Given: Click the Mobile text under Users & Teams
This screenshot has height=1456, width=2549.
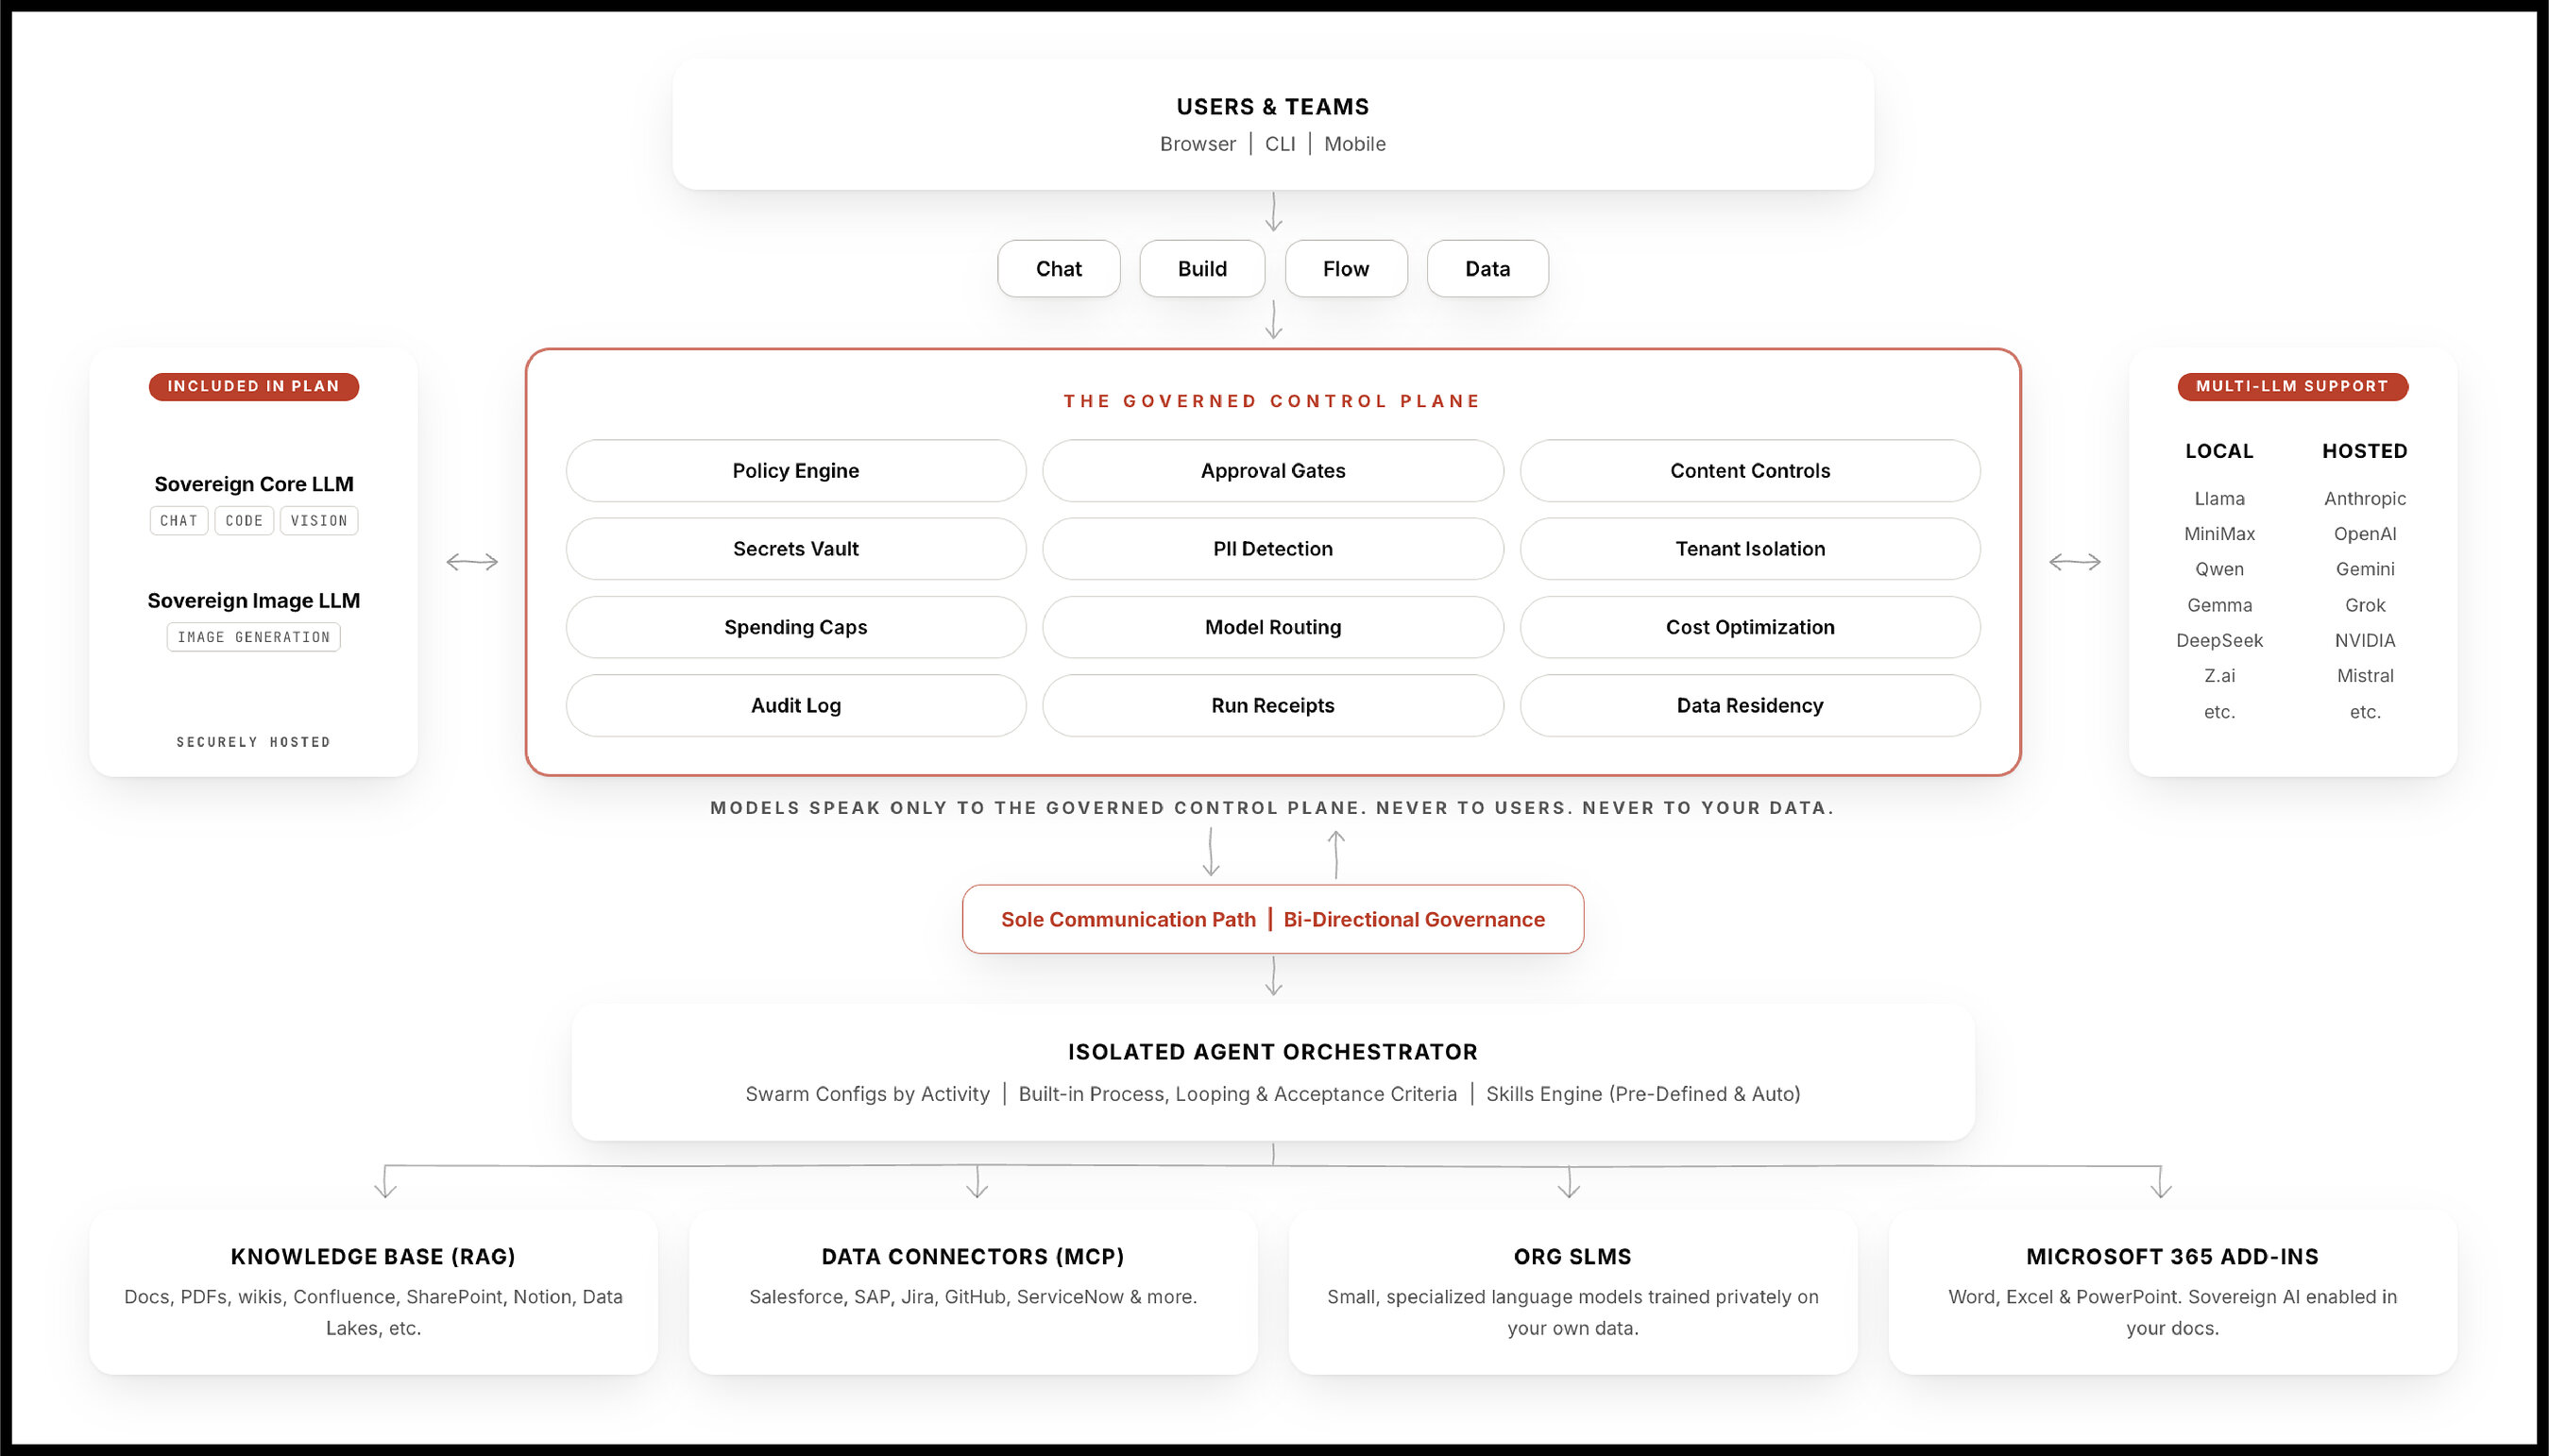Looking at the screenshot, I should point(1355,144).
